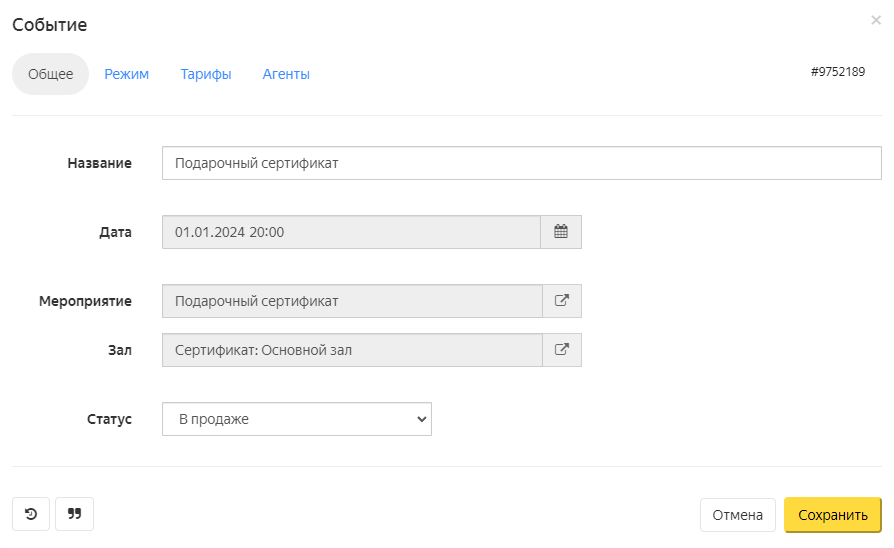Go to the Тарифы tab
The height and width of the screenshot is (548, 894).
pos(206,74)
